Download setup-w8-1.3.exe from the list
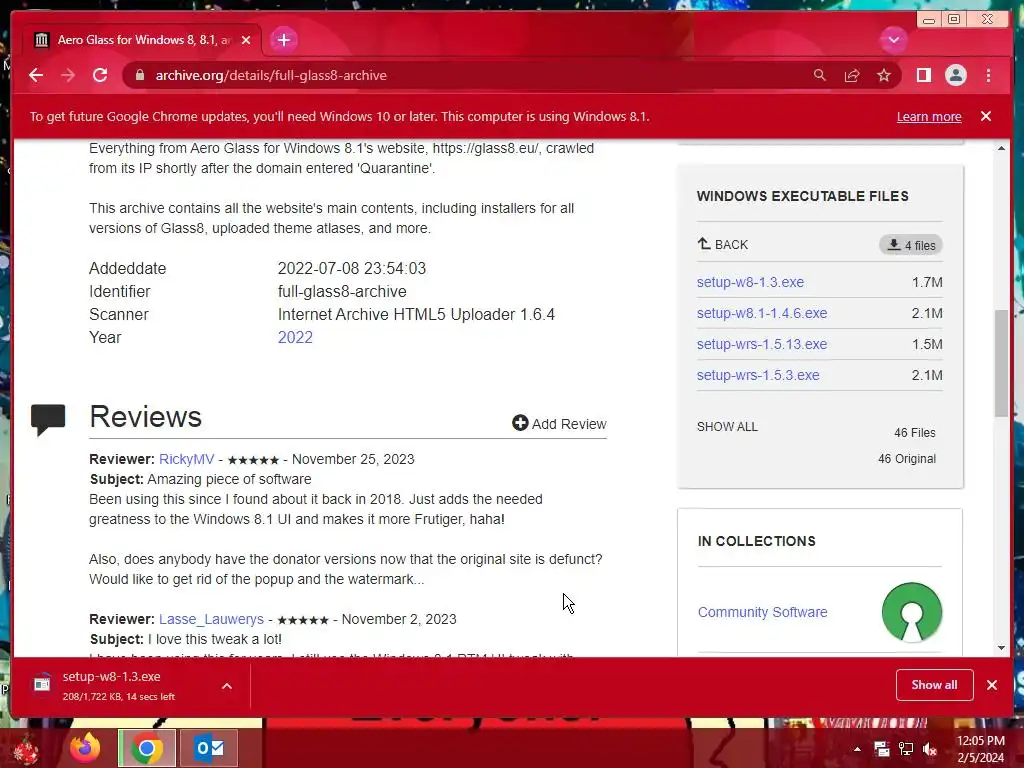The image size is (1024, 768). (x=750, y=282)
